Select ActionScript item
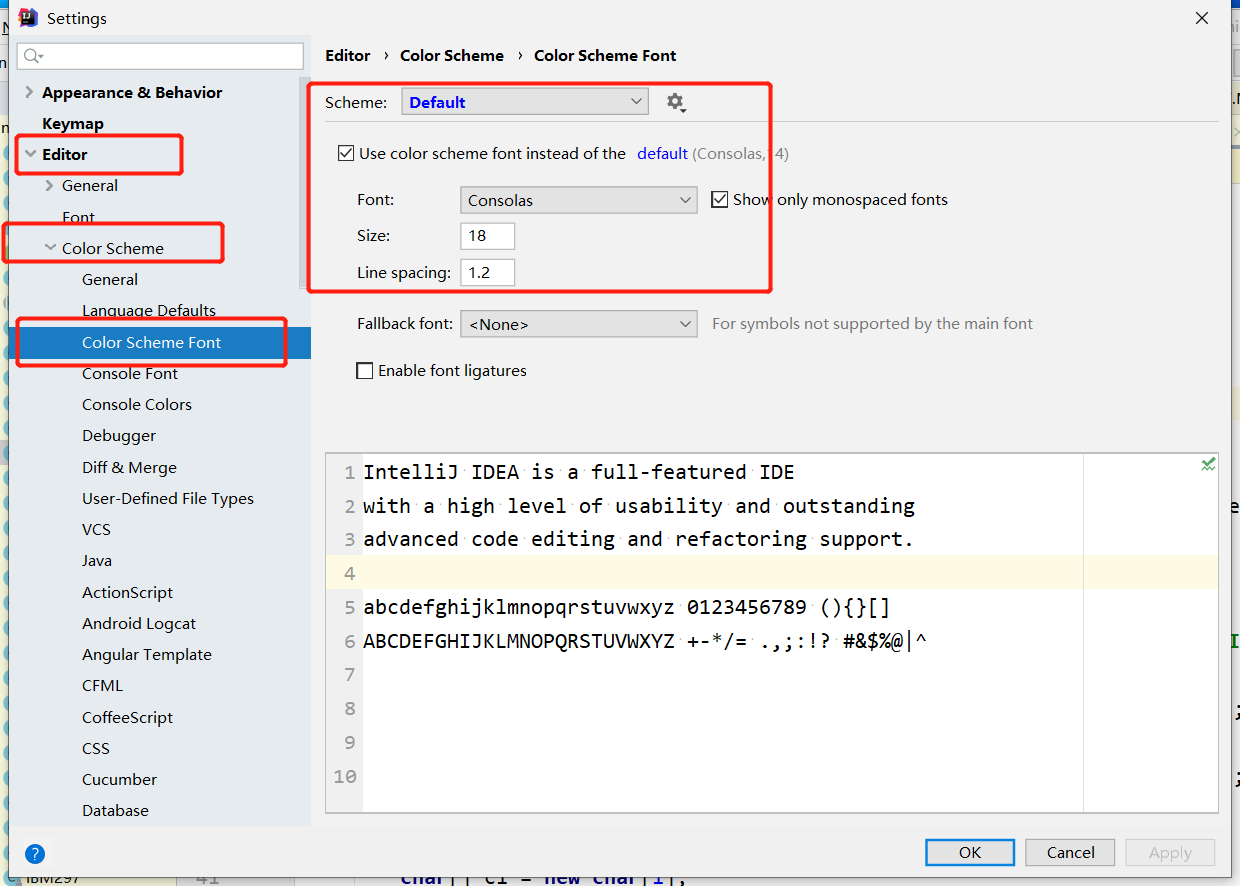This screenshot has height=886, width=1240. (127, 592)
